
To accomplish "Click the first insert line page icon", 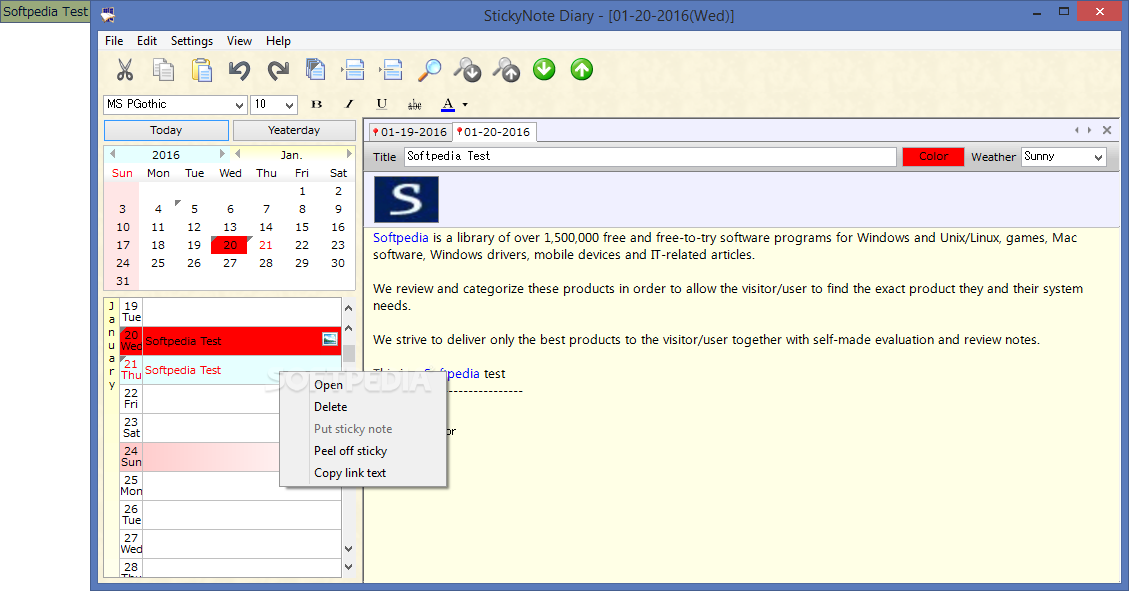I will click(354, 70).
